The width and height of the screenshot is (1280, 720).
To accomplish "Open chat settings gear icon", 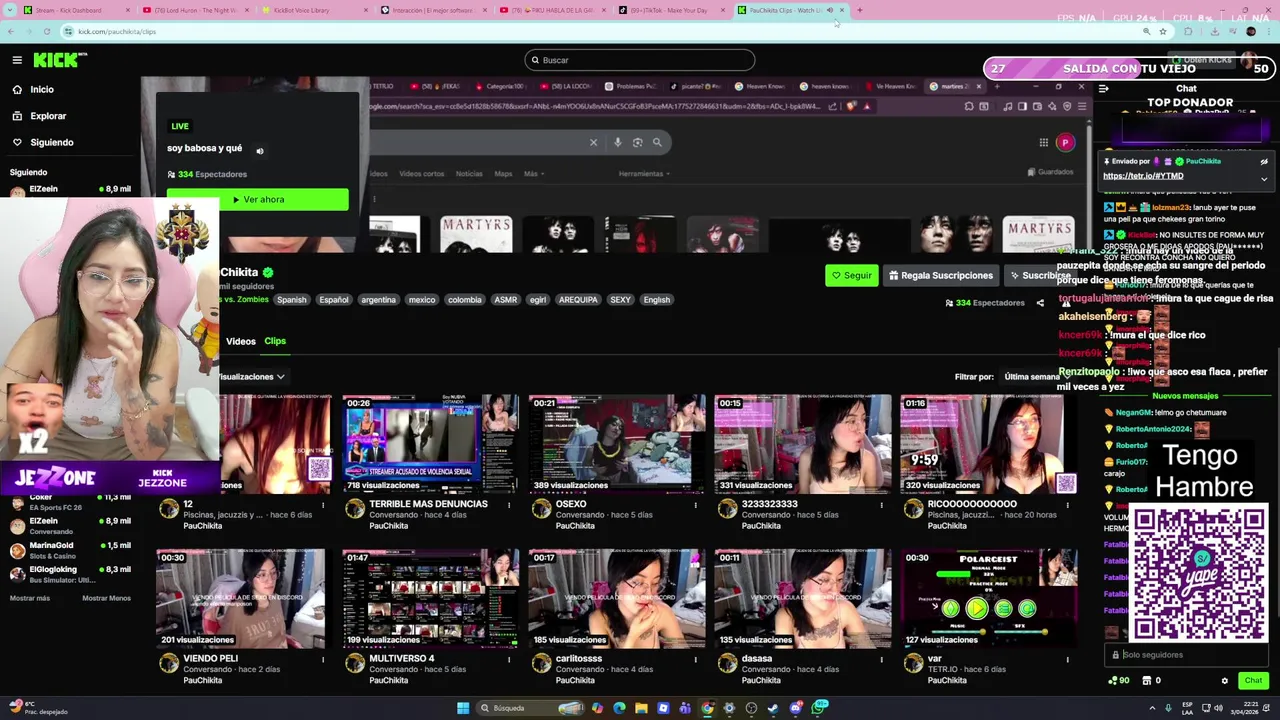I will coord(1224,681).
